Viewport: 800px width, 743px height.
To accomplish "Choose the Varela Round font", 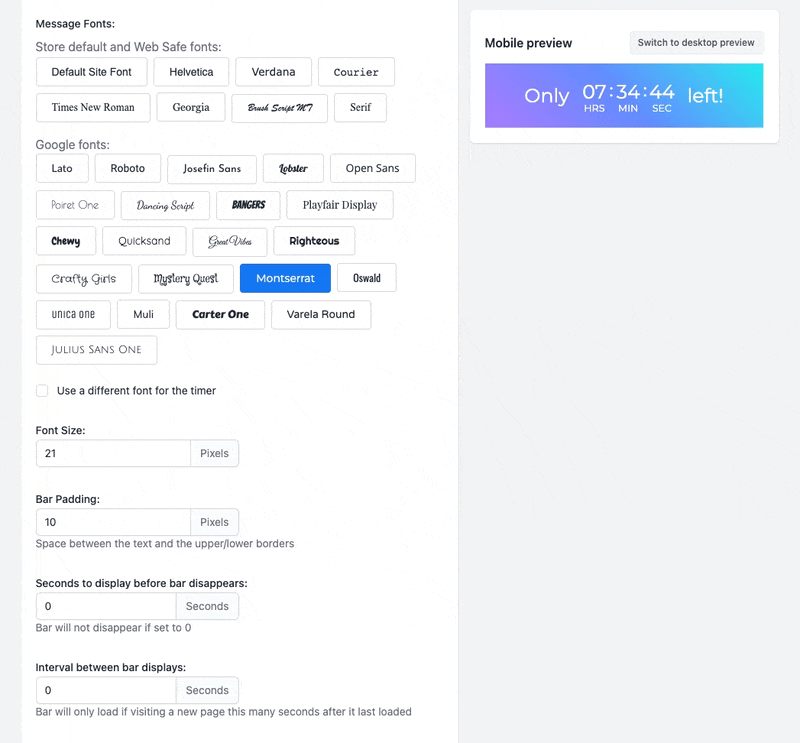I will (x=321, y=314).
